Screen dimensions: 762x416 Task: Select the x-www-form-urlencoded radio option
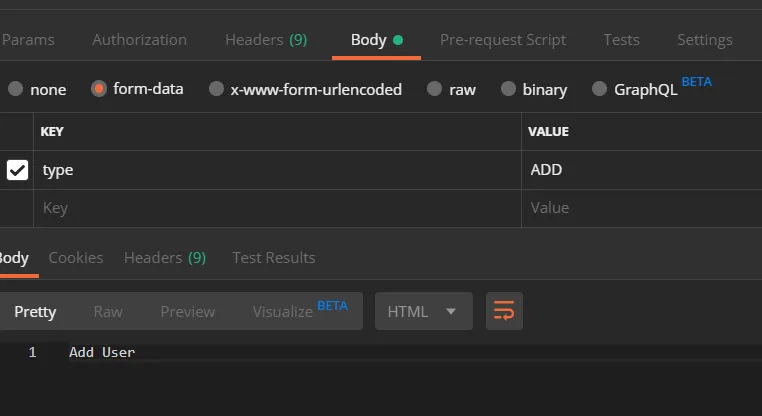pyautogui.click(x=217, y=89)
